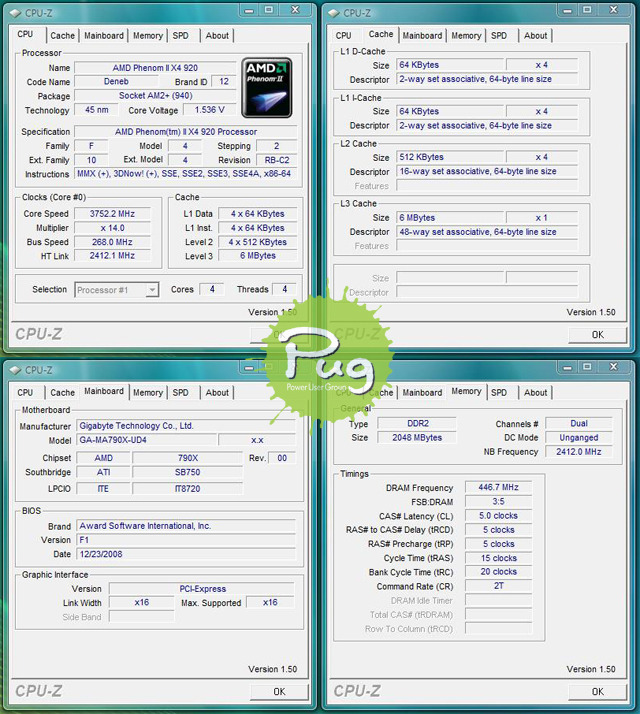This screenshot has height=714, width=640.
Task: Click OK button in Cache window
Action: [597, 335]
